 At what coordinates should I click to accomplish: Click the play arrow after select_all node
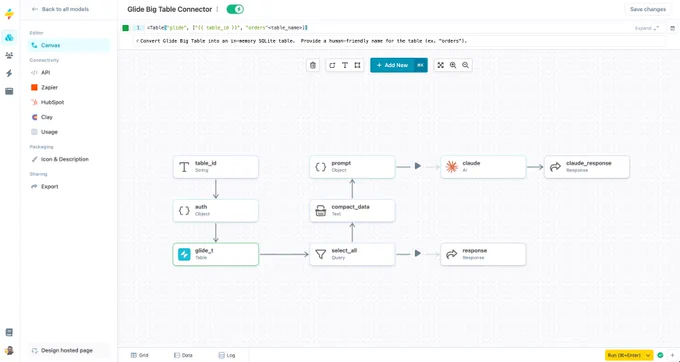pyautogui.click(x=417, y=253)
